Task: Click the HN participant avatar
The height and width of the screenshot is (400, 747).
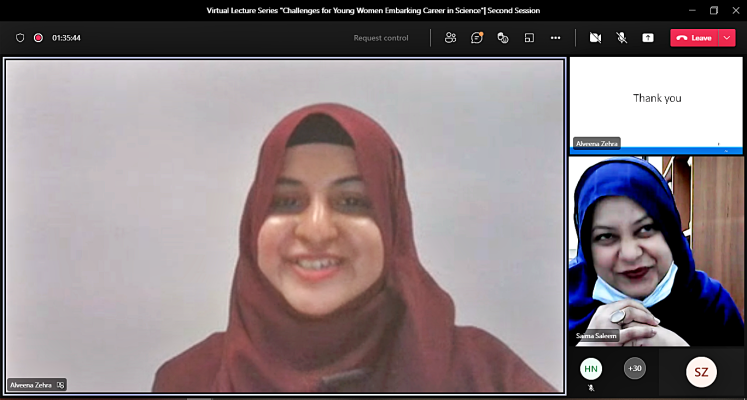Action: [591, 369]
